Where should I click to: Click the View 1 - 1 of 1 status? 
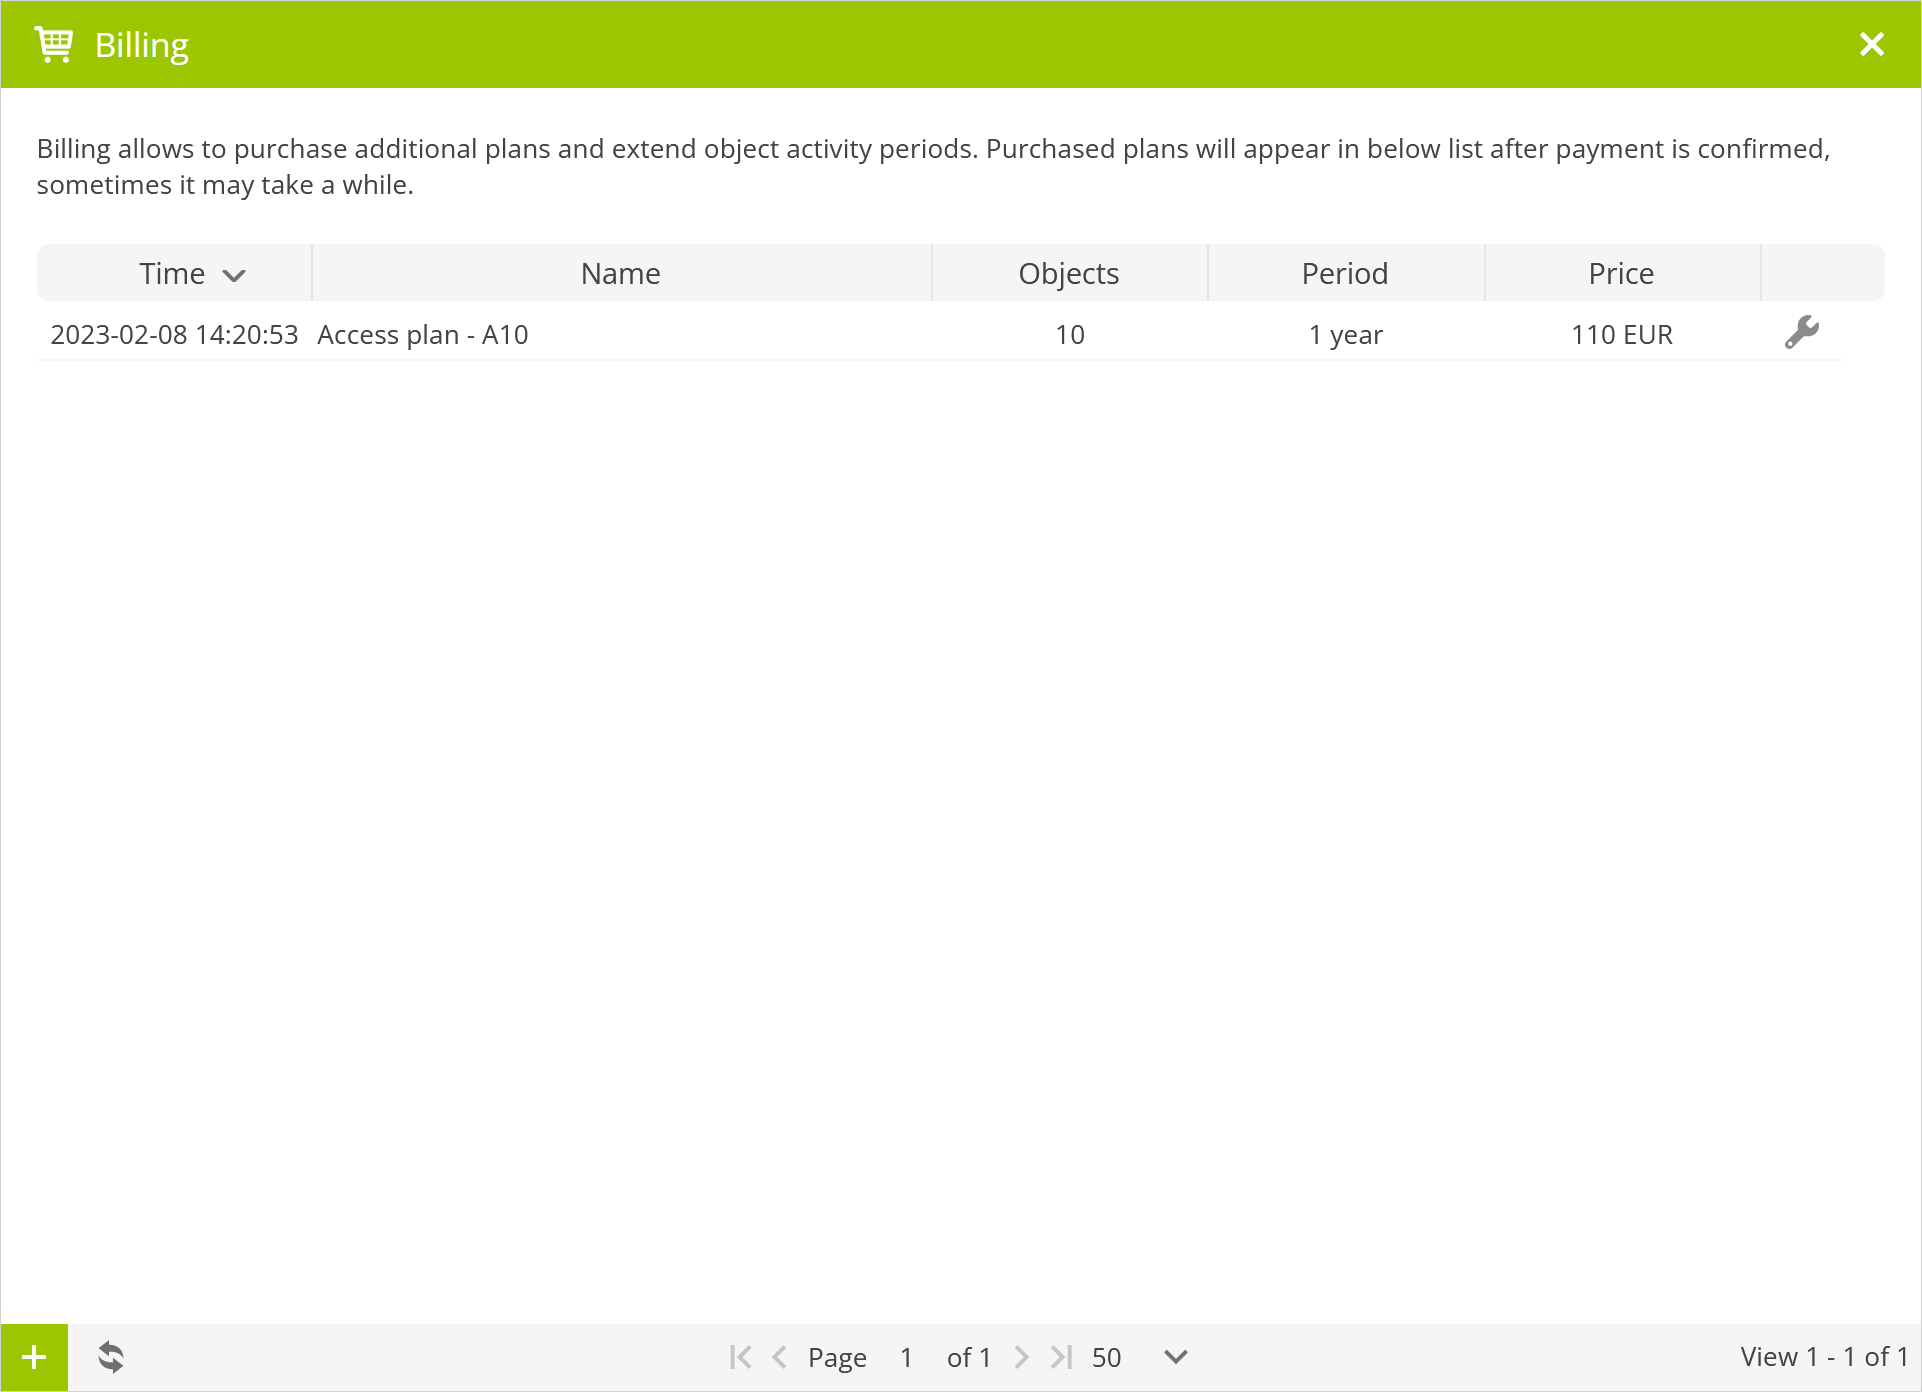(1825, 1357)
